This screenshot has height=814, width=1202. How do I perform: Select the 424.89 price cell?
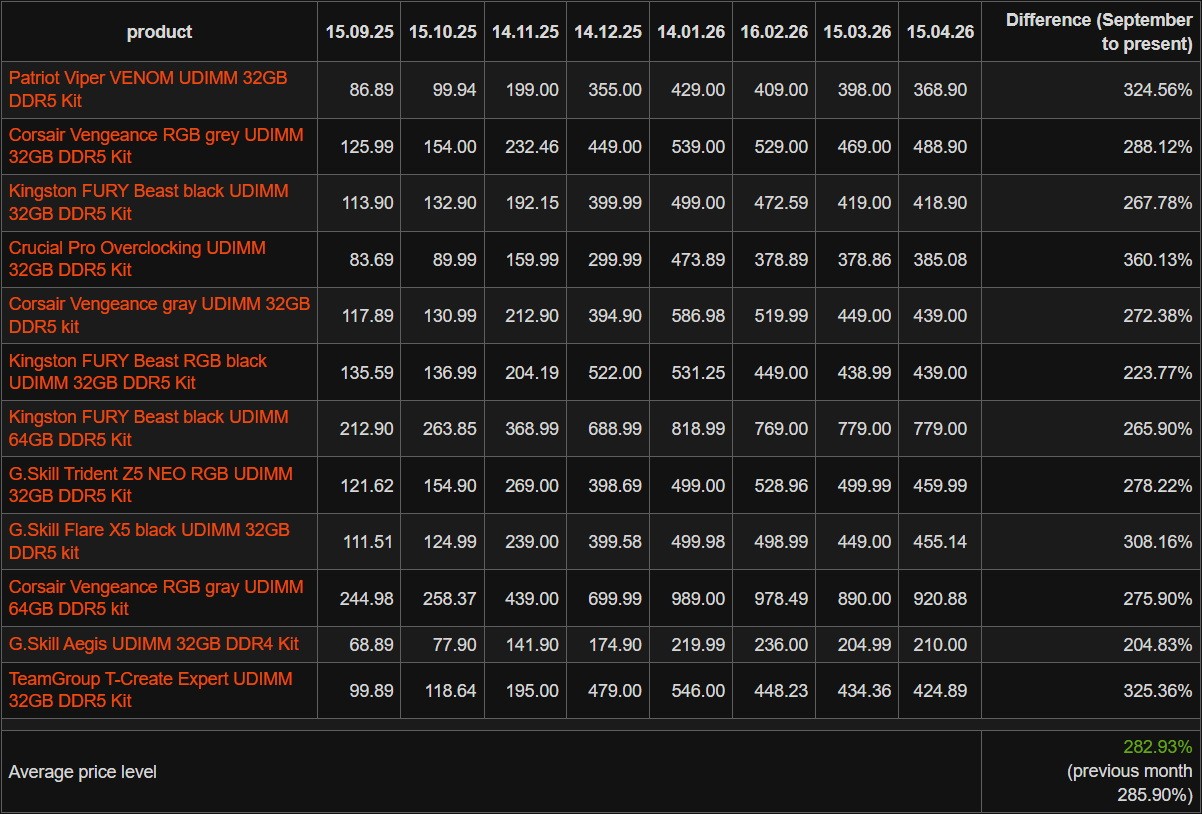pyautogui.click(x=940, y=690)
